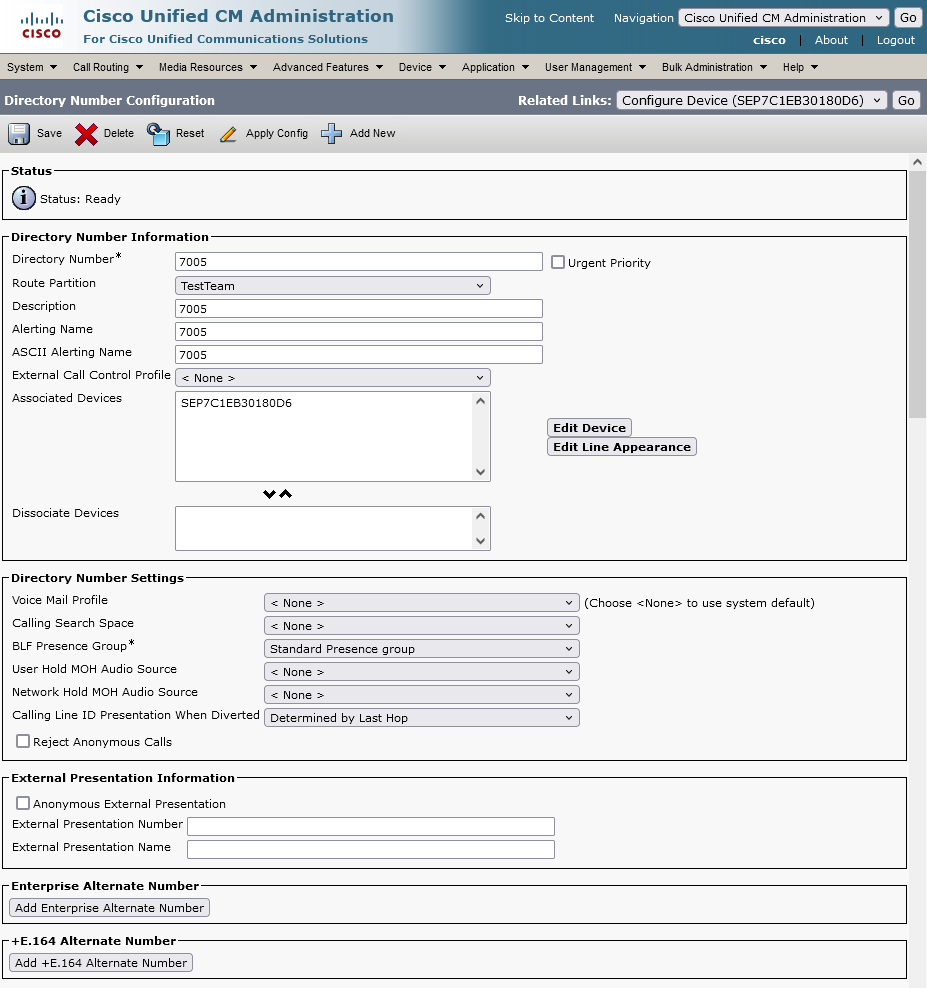Open the Call Routing menu
Screen dimensions: 927x988
tap(107, 67)
